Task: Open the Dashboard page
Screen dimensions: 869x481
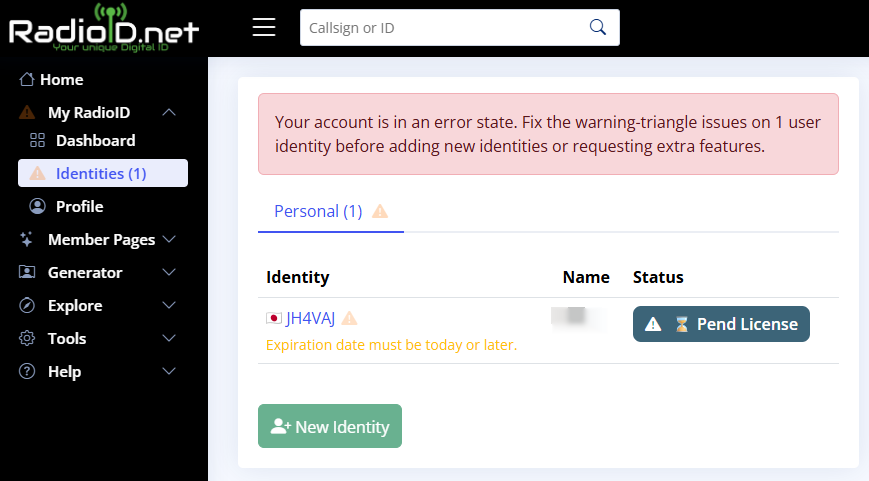Action: (x=95, y=141)
